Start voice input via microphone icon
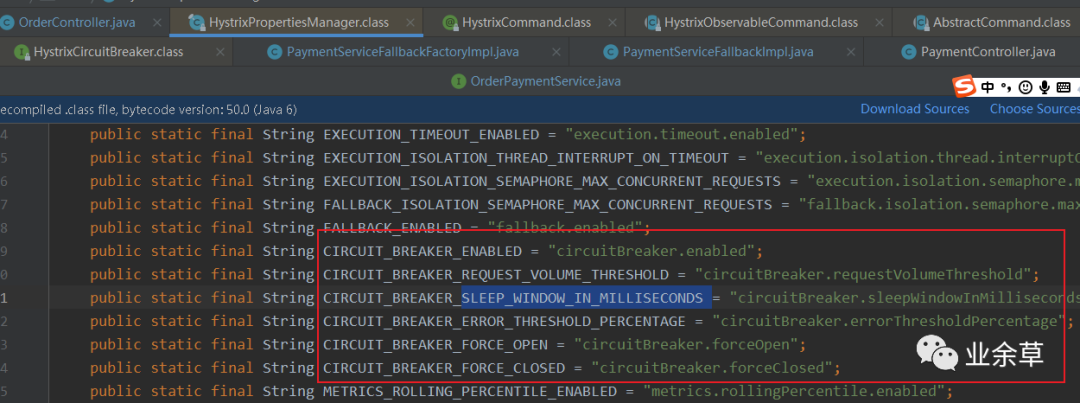1080x403 pixels. click(x=1045, y=87)
